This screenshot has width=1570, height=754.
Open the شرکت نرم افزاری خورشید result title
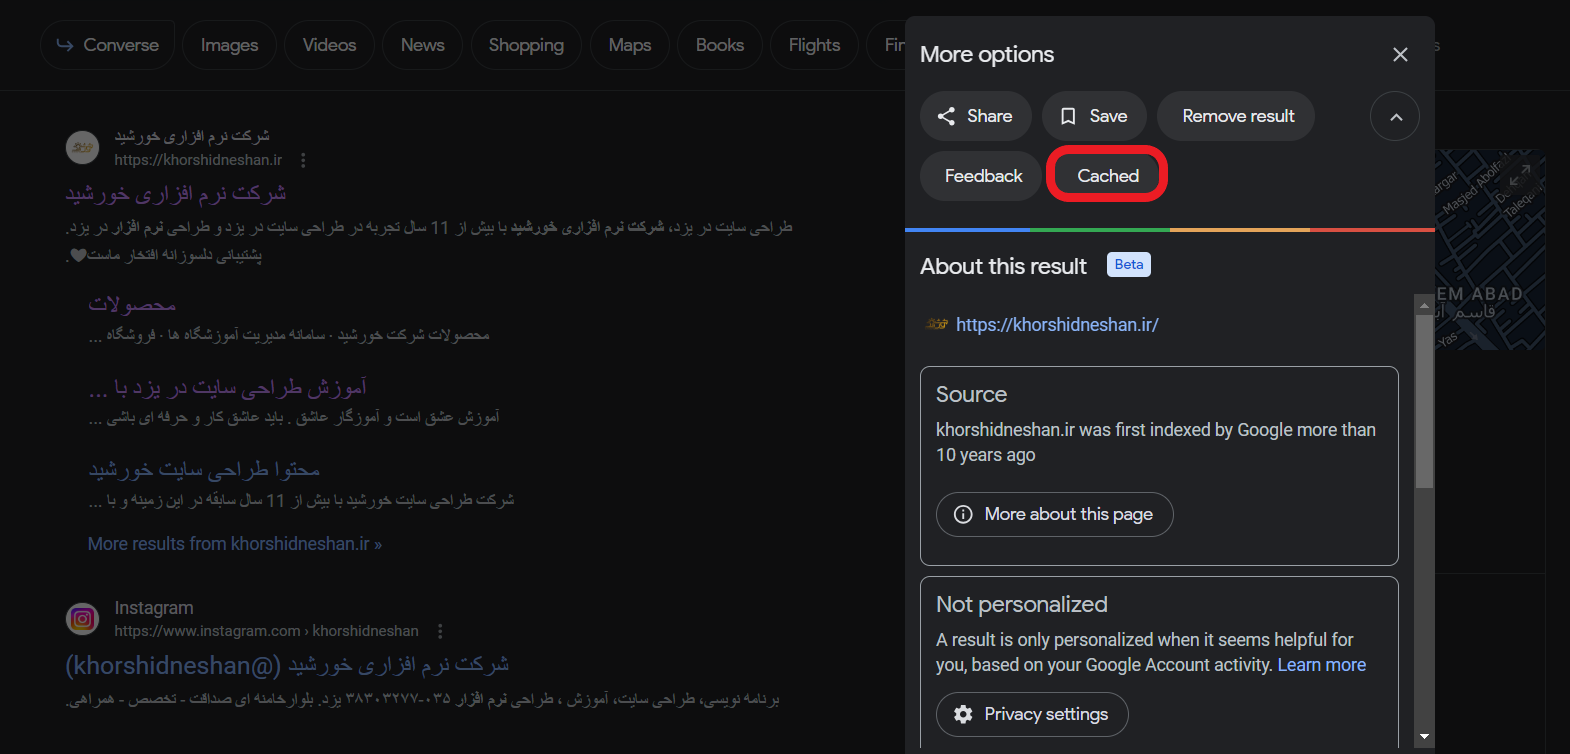[176, 193]
